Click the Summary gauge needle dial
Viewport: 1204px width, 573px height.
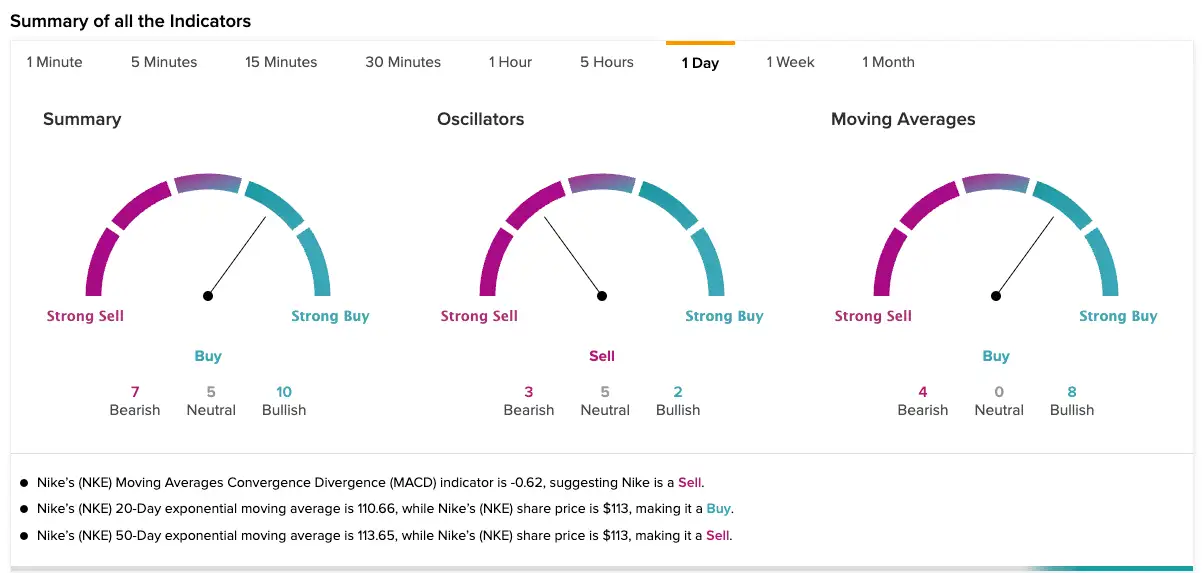point(208,237)
